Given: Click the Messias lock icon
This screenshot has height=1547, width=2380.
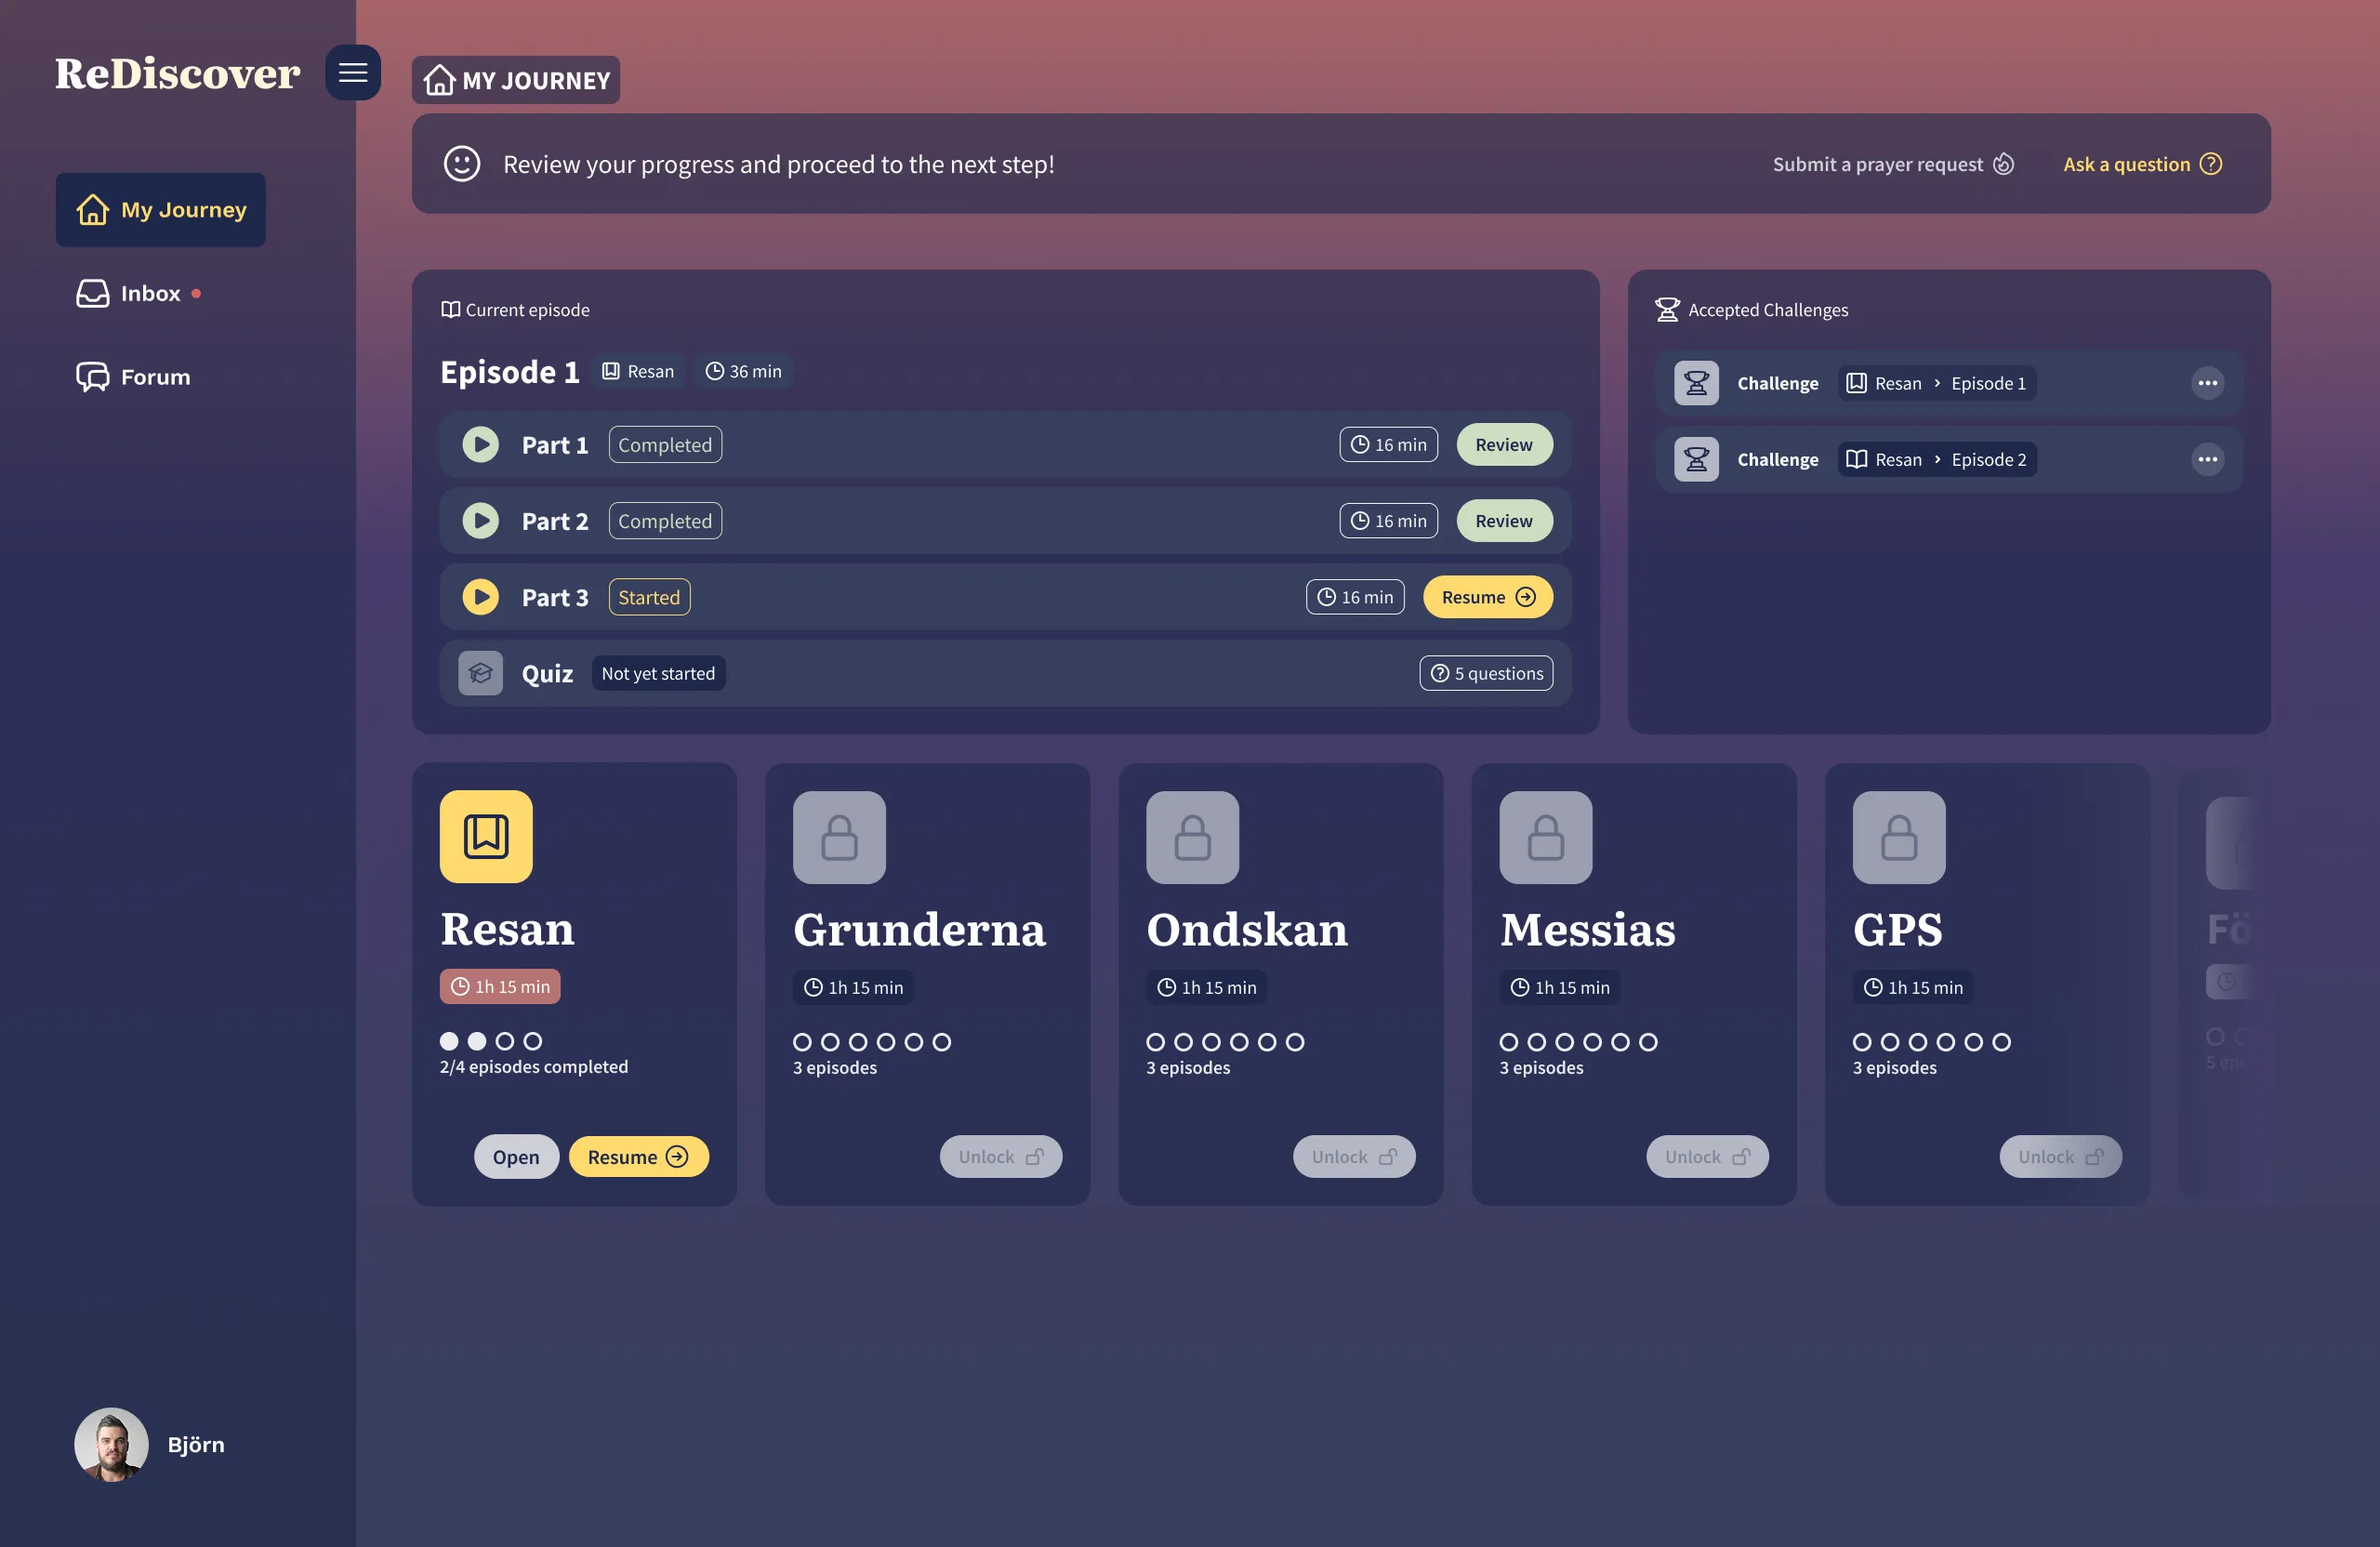Looking at the screenshot, I should pos(1545,837).
